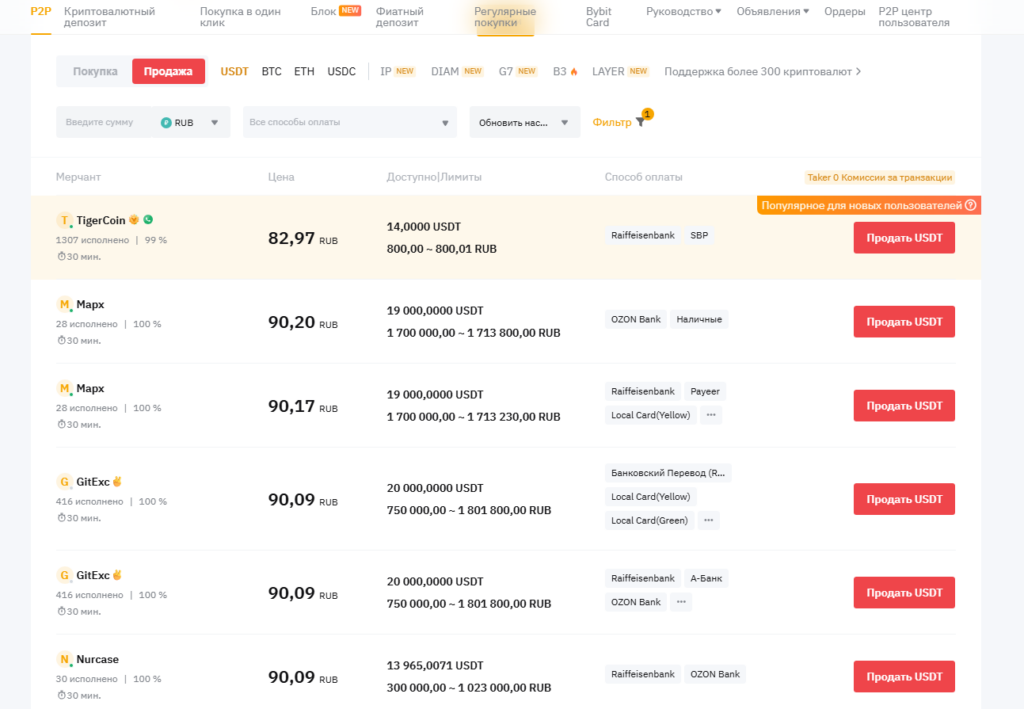Click the 82,97 RUB price
This screenshot has height=709, width=1024.
click(302, 238)
